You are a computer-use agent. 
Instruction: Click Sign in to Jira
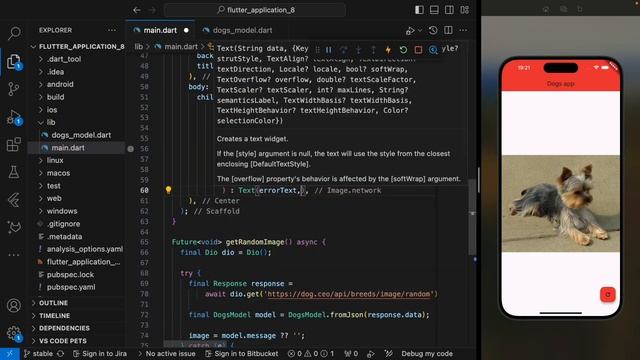pyautogui.click(x=100, y=353)
